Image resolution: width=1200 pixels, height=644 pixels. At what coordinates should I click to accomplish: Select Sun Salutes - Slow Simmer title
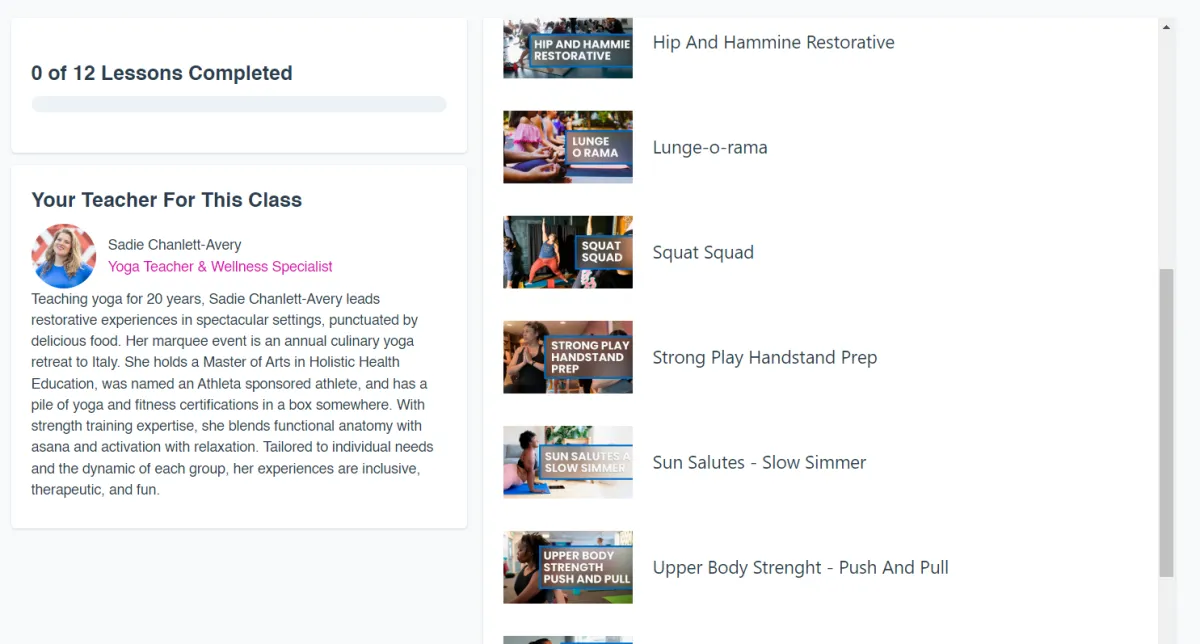(x=759, y=462)
